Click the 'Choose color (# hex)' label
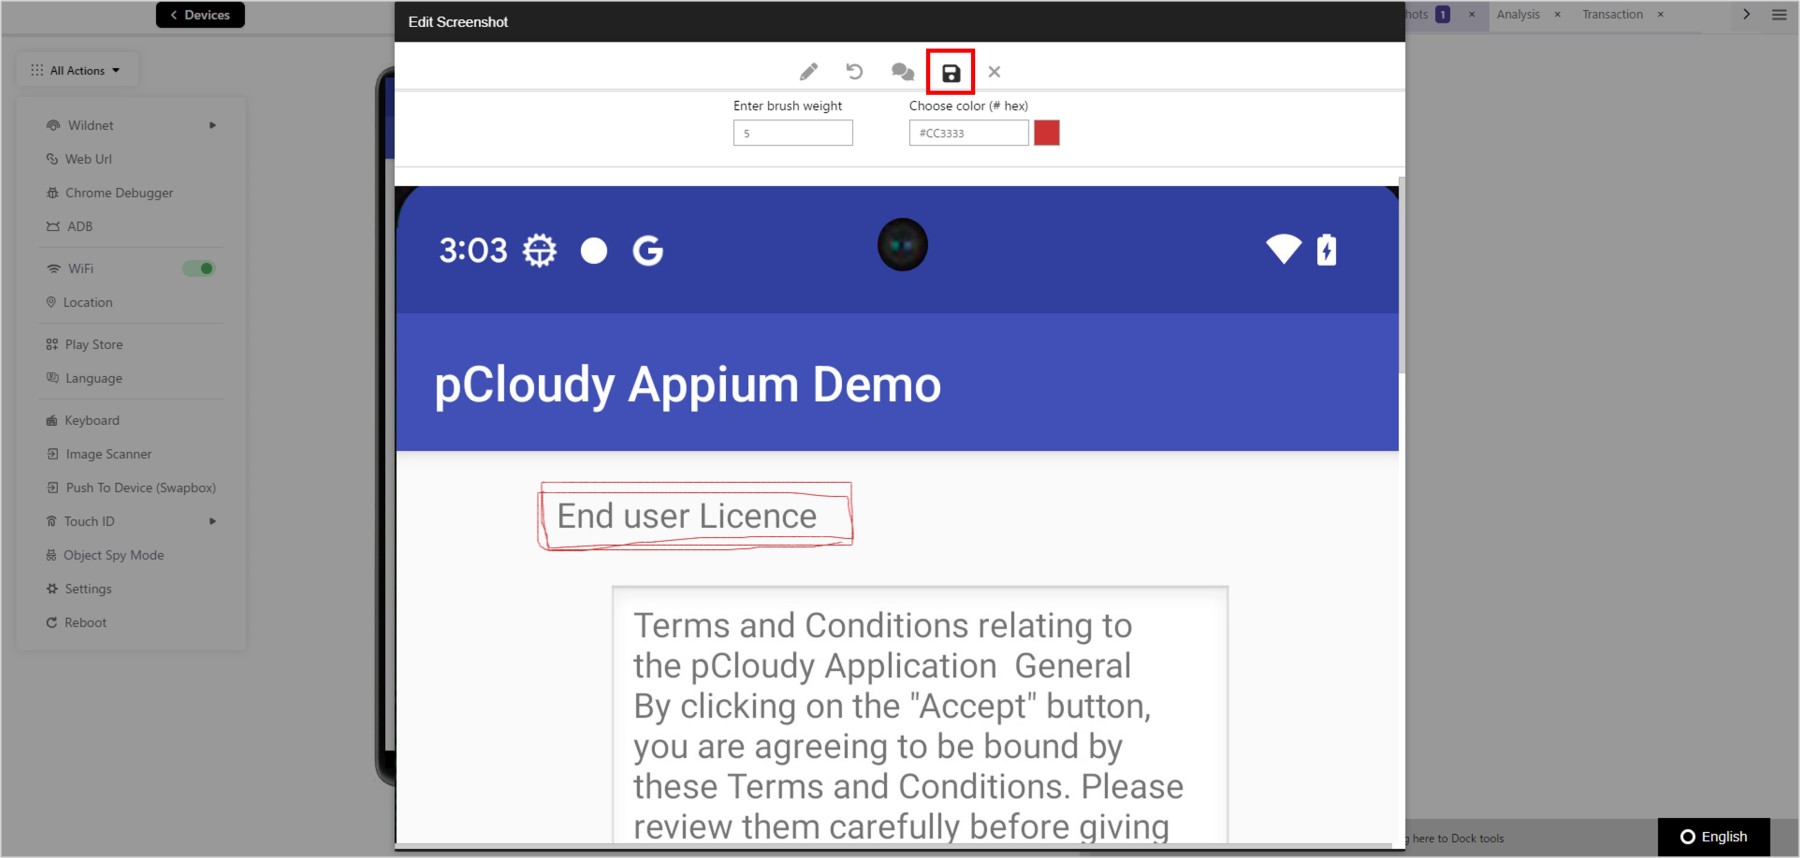This screenshot has height=858, width=1800. (968, 106)
